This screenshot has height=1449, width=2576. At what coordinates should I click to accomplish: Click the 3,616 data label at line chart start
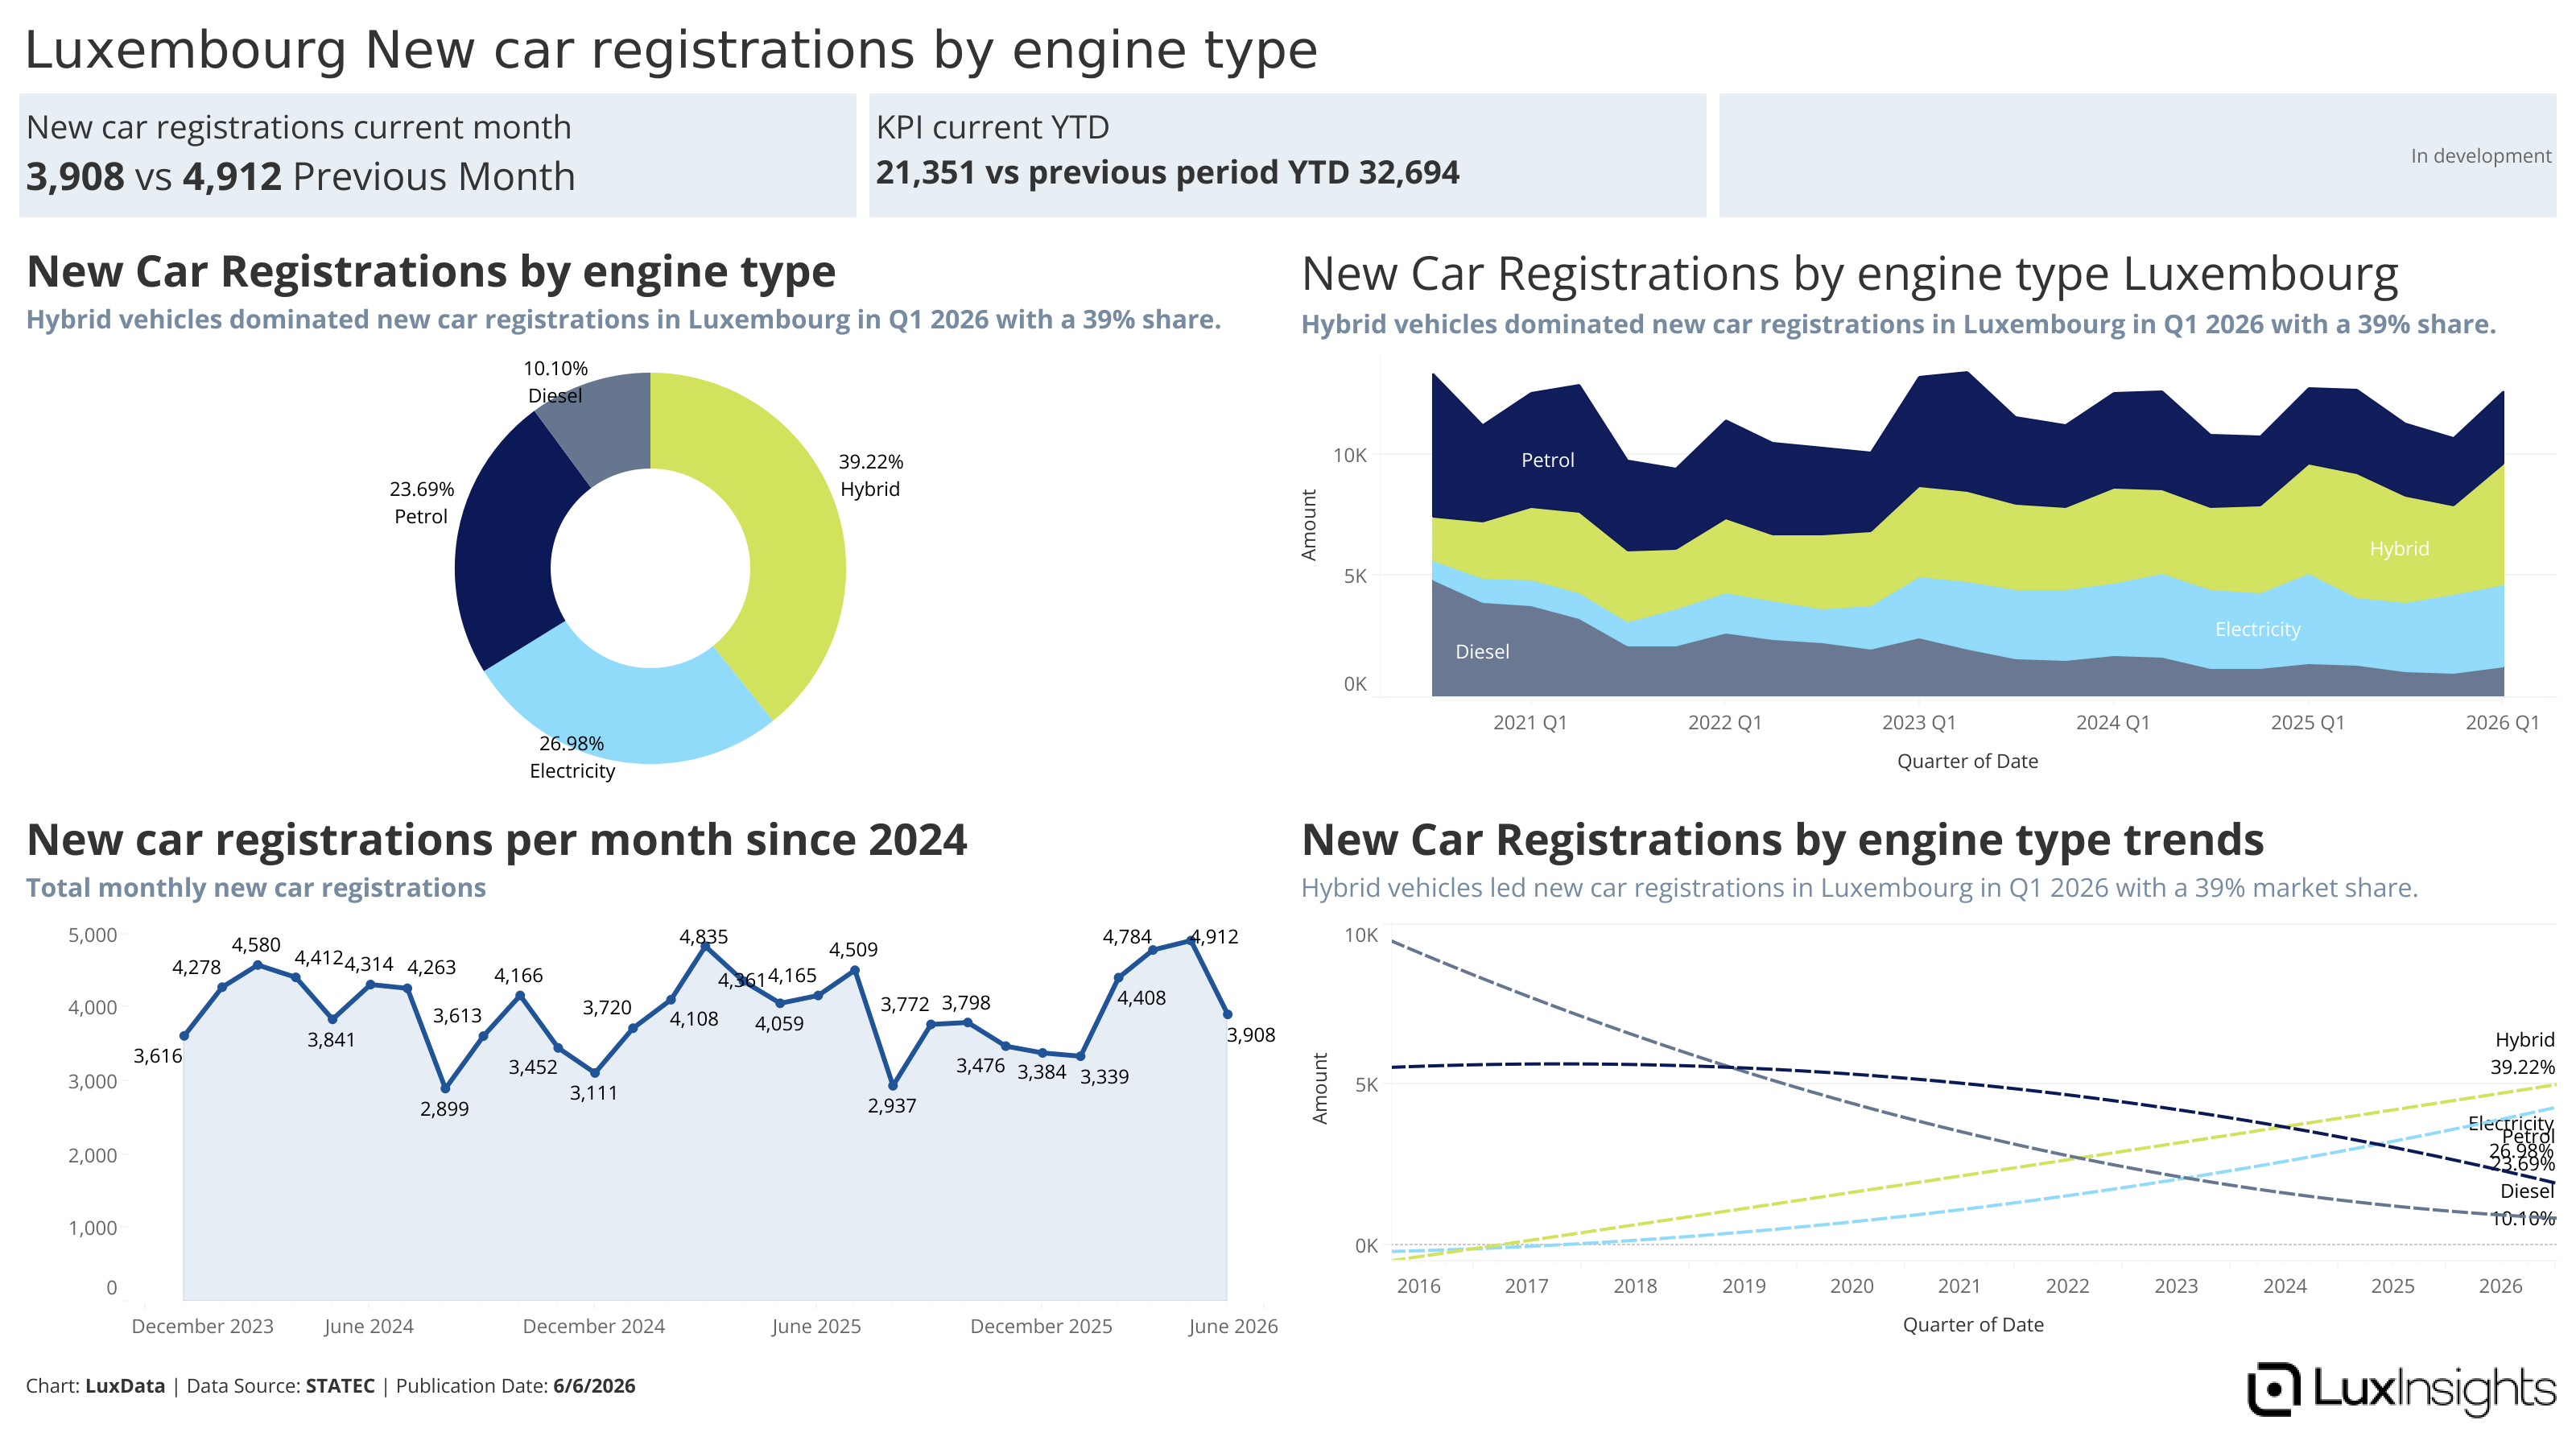pyautogui.click(x=158, y=1056)
